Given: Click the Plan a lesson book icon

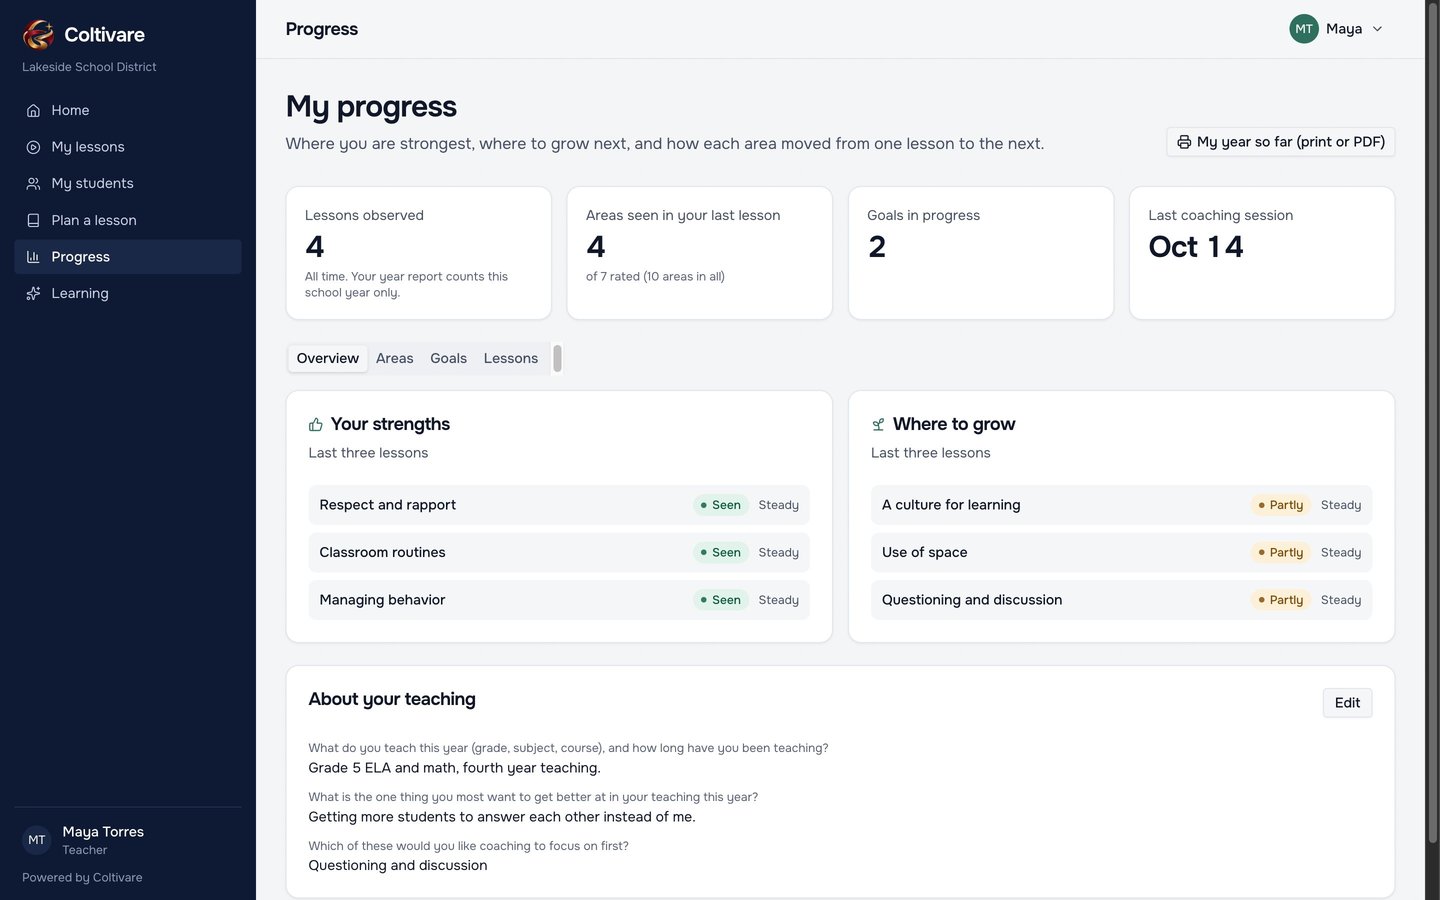Looking at the screenshot, I should pos(33,220).
